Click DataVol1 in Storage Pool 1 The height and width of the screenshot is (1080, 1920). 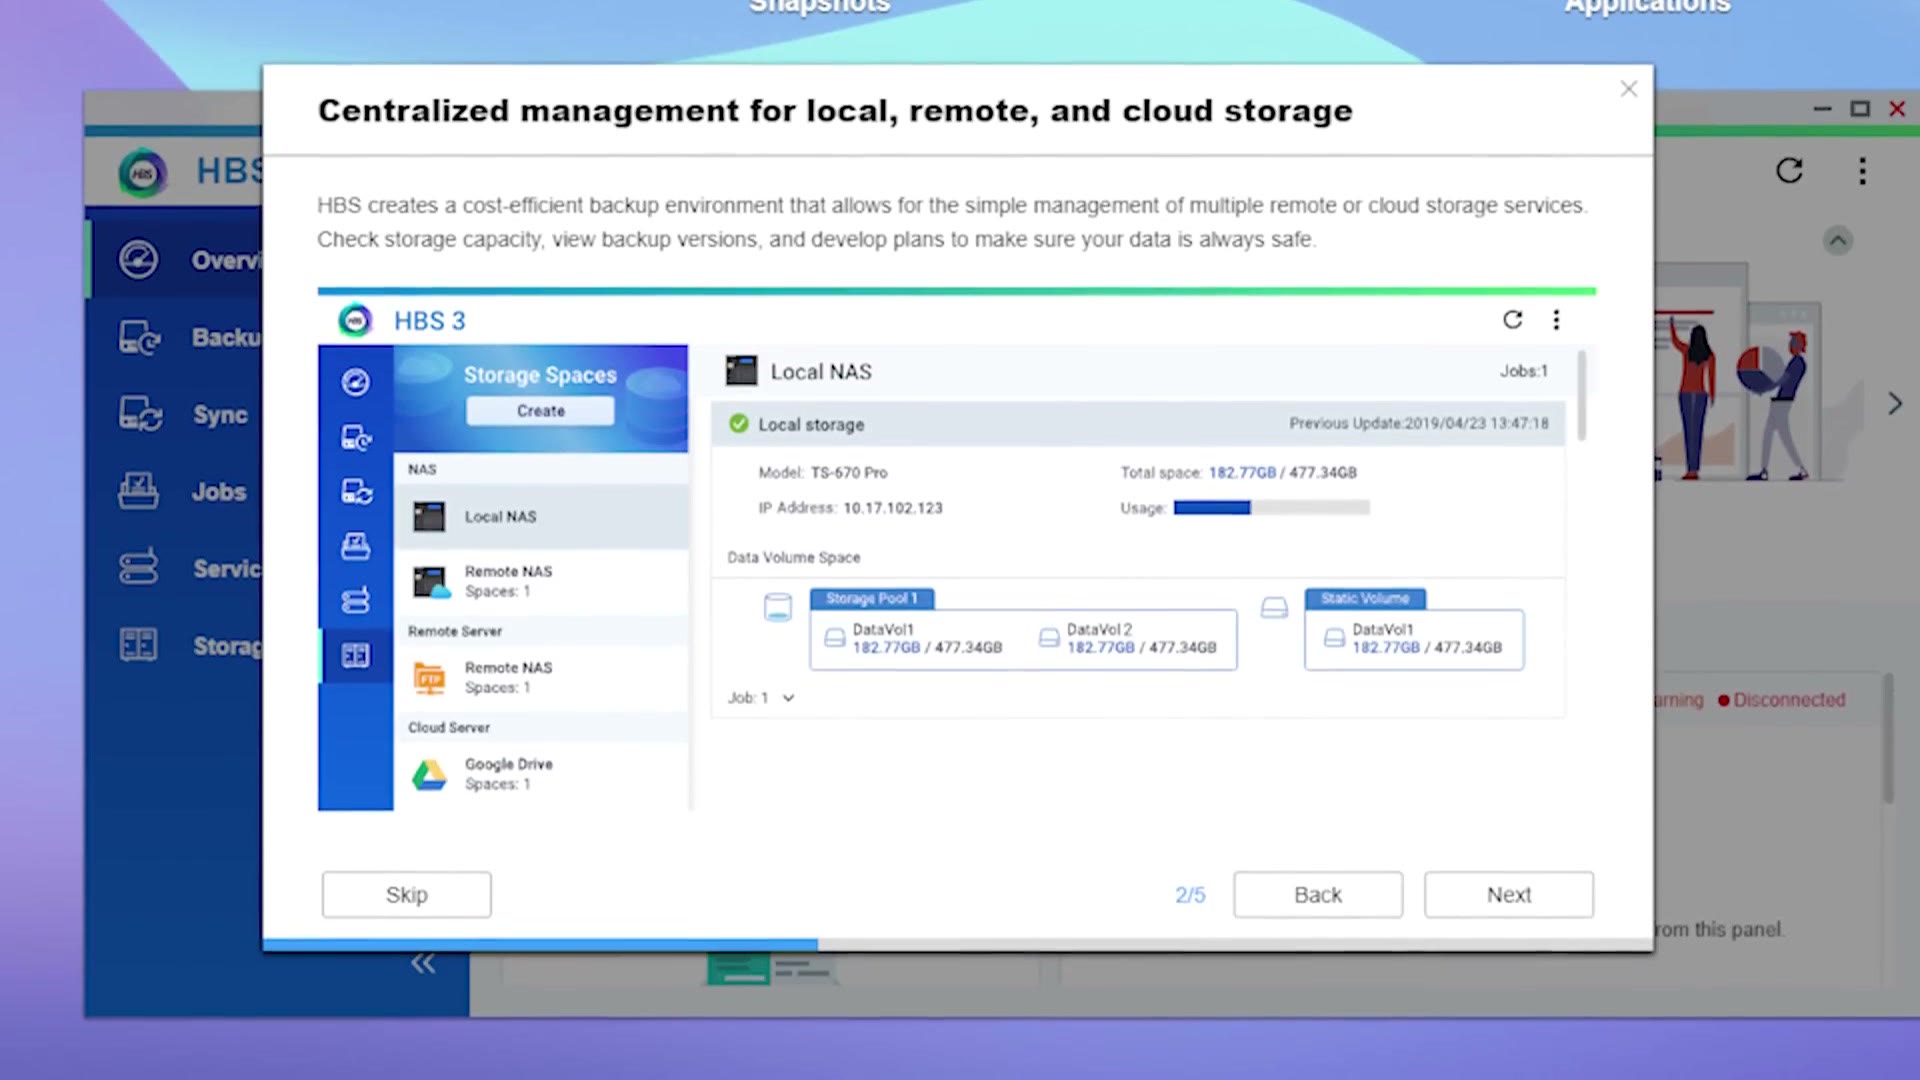(913, 638)
